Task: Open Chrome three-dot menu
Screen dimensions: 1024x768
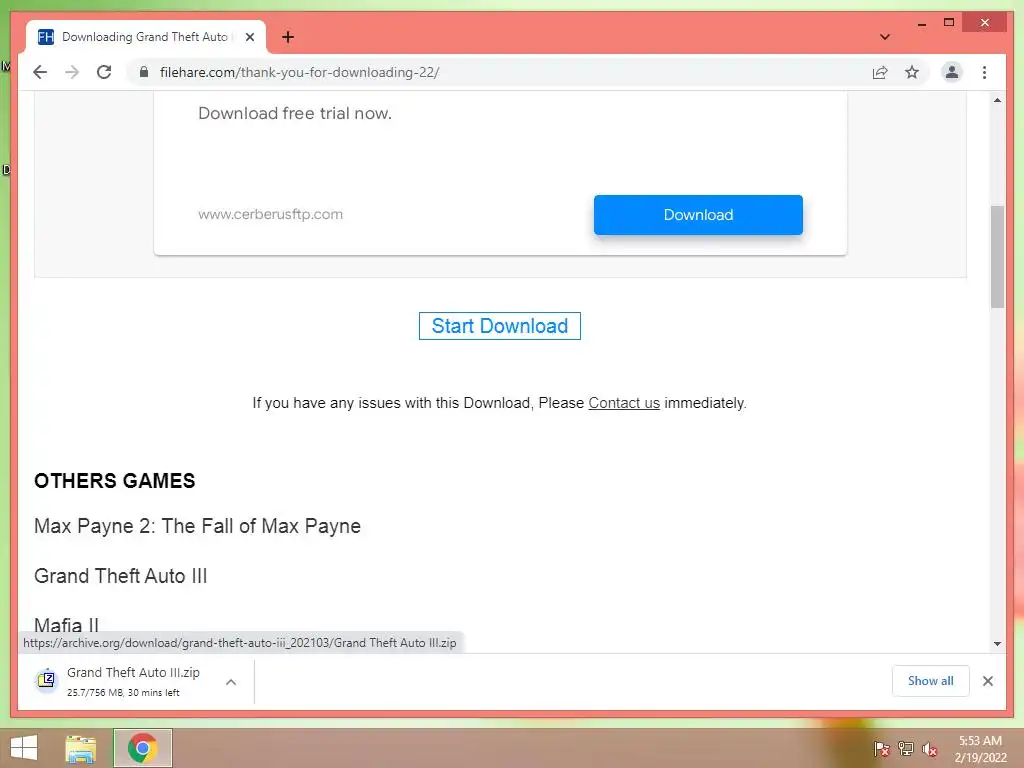Action: tap(984, 72)
